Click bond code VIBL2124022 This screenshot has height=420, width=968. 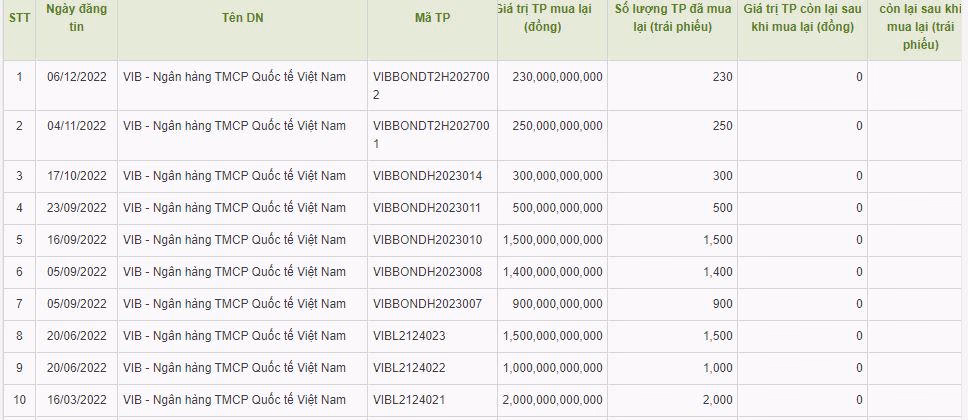point(409,368)
